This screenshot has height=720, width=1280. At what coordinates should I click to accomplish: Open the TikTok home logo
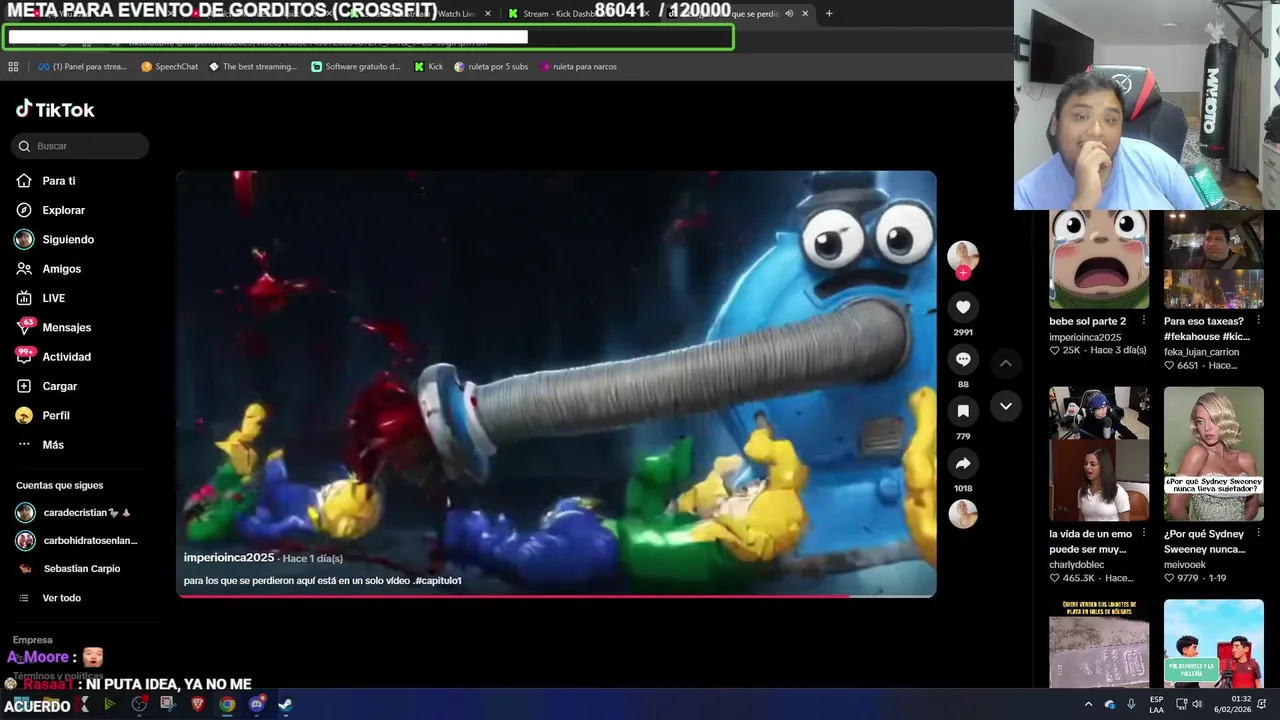[55, 109]
